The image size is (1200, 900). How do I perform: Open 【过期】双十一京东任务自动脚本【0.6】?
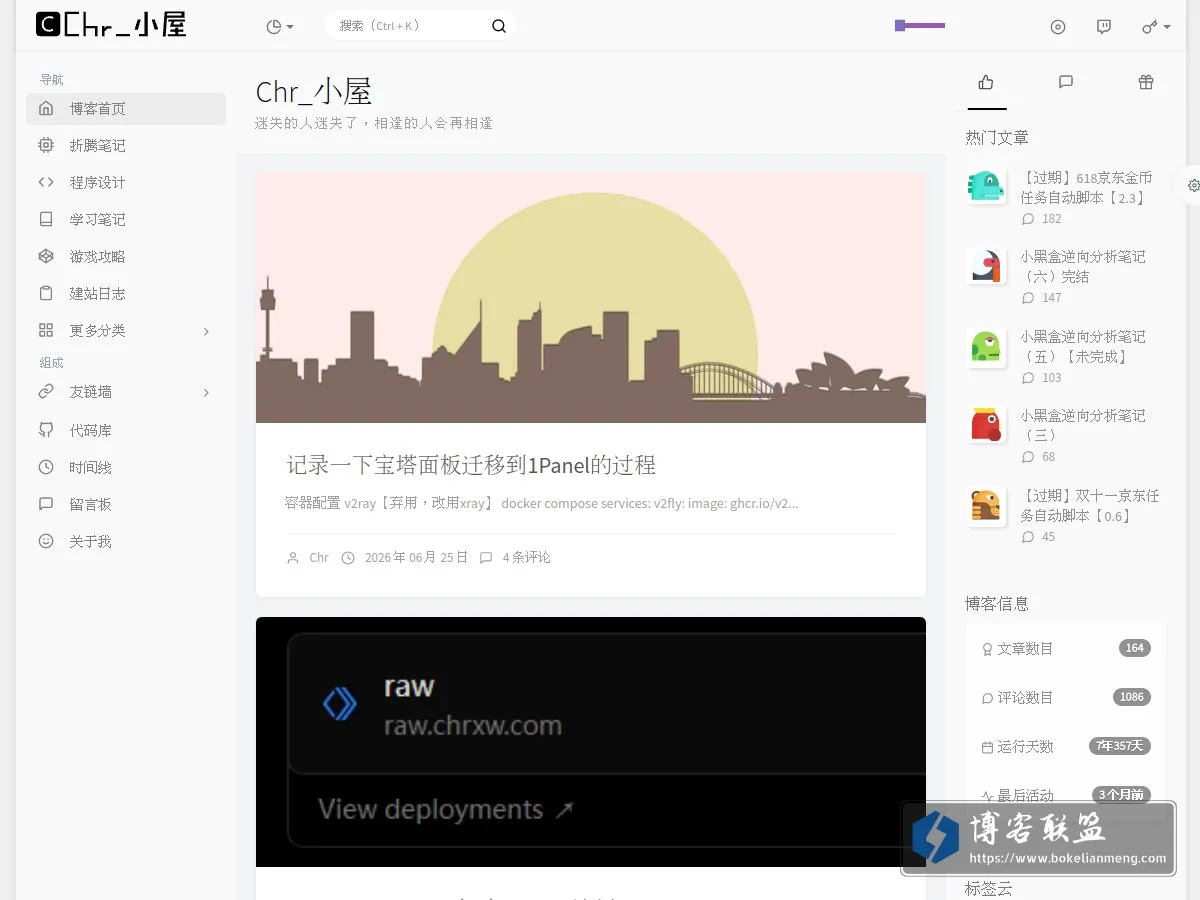click(x=1090, y=506)
